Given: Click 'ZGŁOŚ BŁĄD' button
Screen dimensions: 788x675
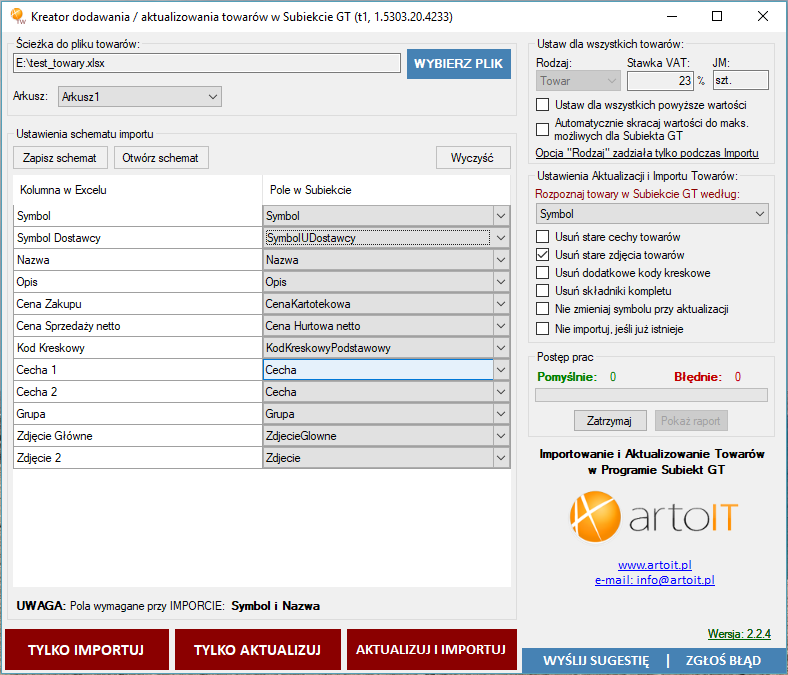Looking at the screenshot, I should (x=724, y=660).
